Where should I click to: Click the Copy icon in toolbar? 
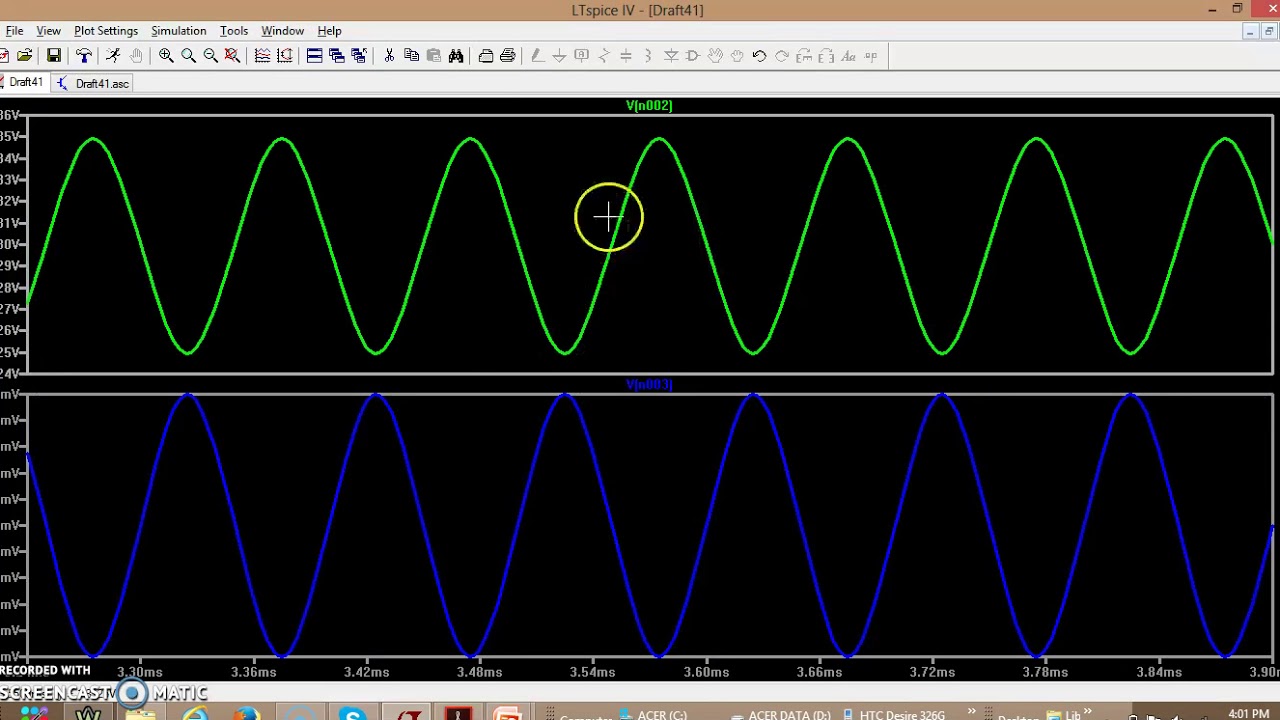[x=411, y=56]
